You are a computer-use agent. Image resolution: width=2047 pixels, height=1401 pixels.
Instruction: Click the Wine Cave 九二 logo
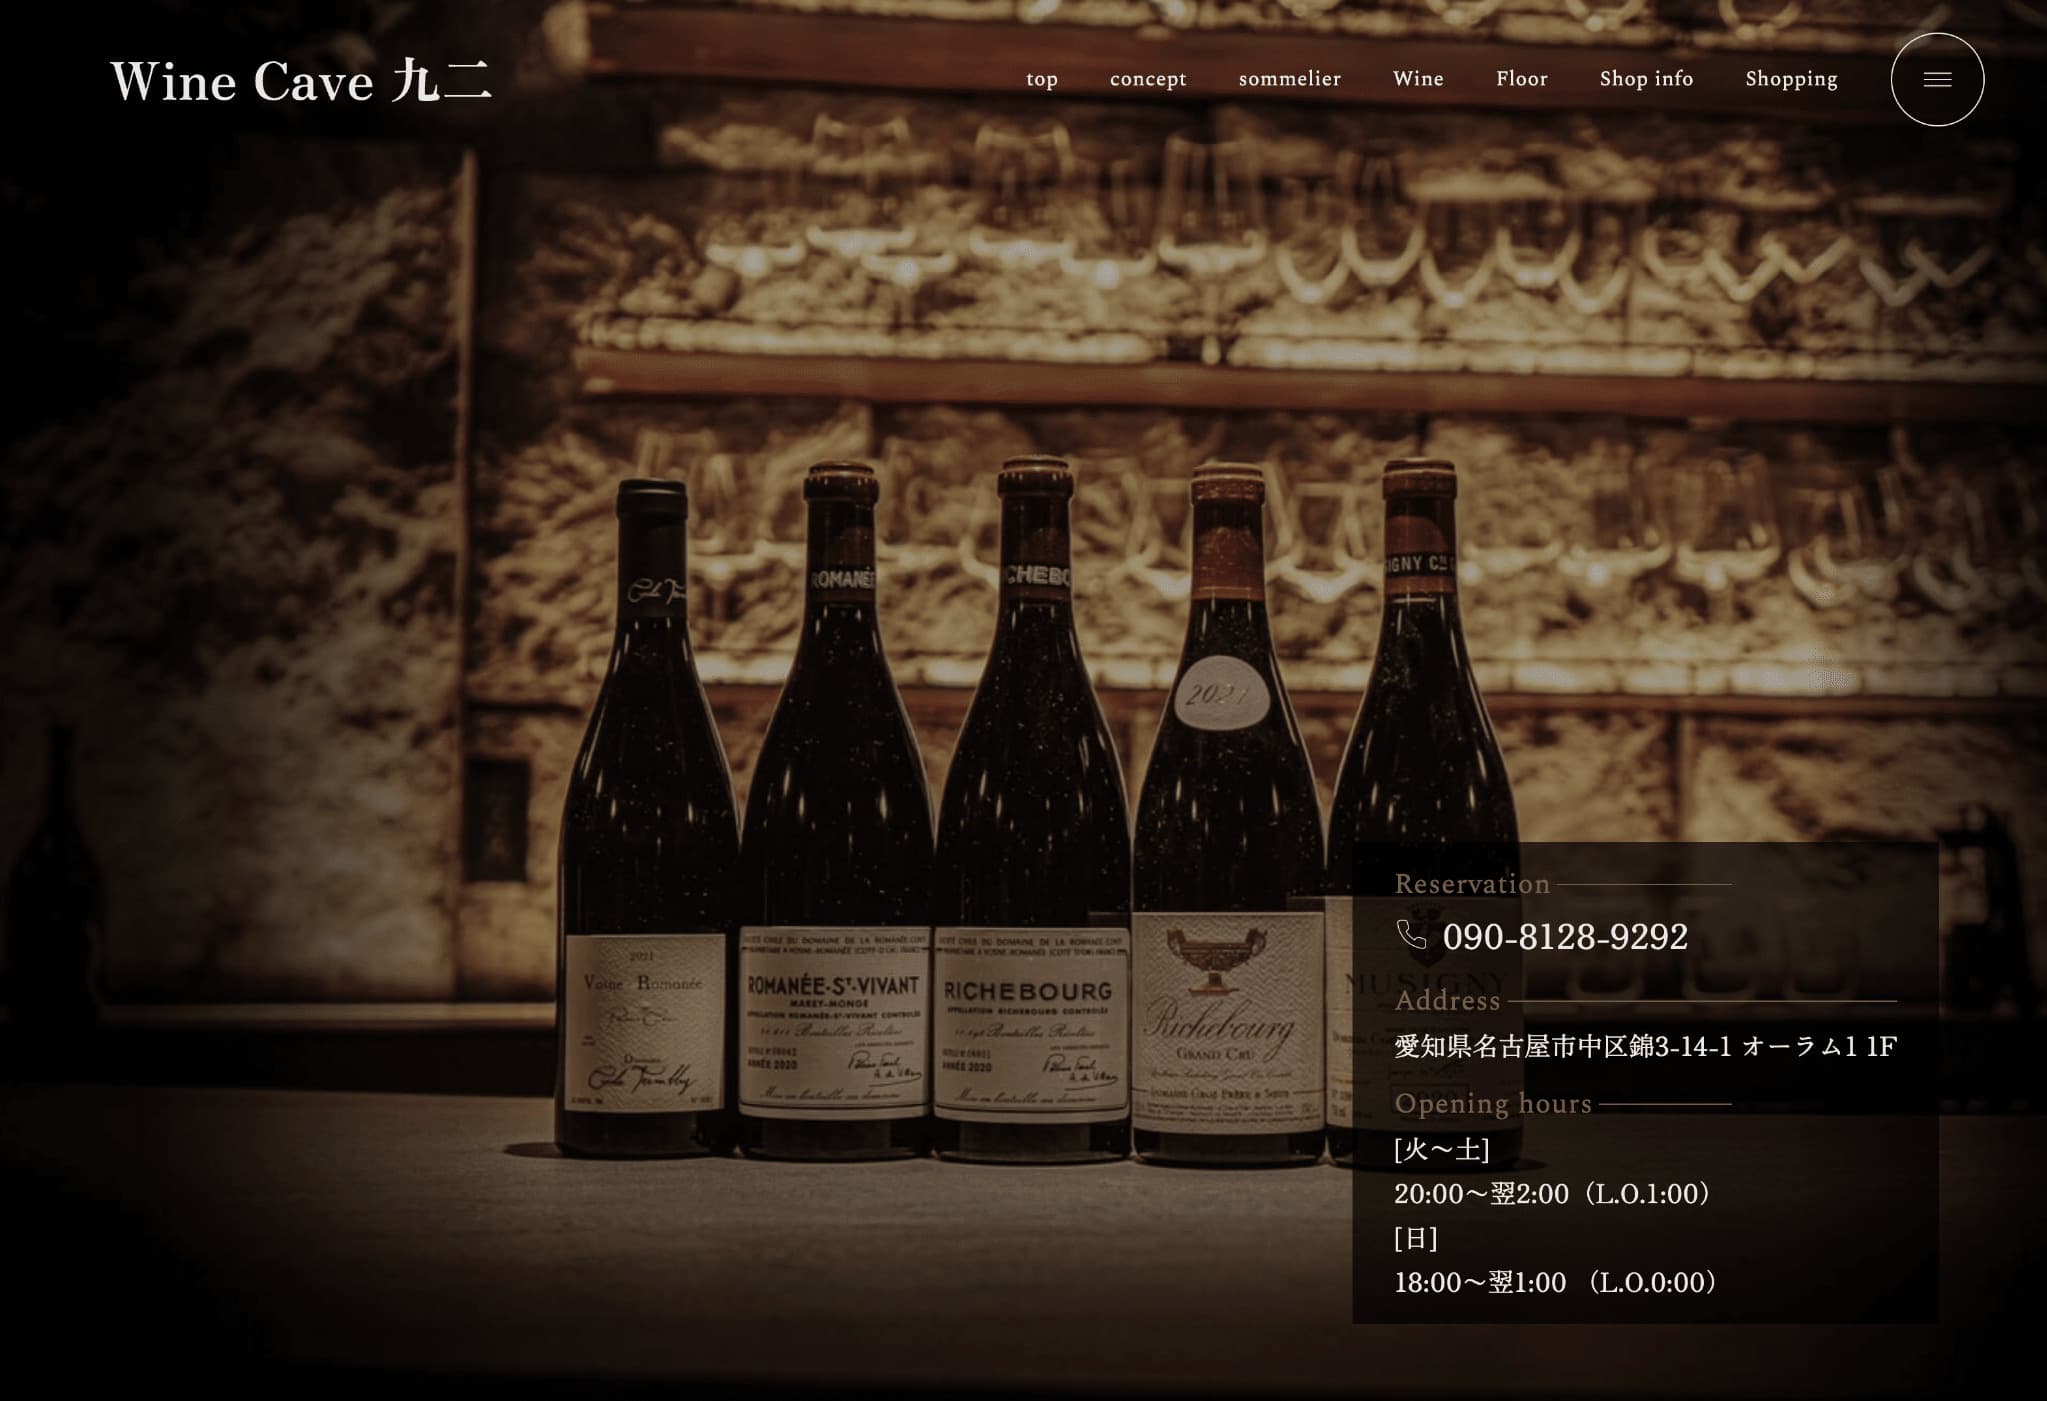tap(301, 81)
